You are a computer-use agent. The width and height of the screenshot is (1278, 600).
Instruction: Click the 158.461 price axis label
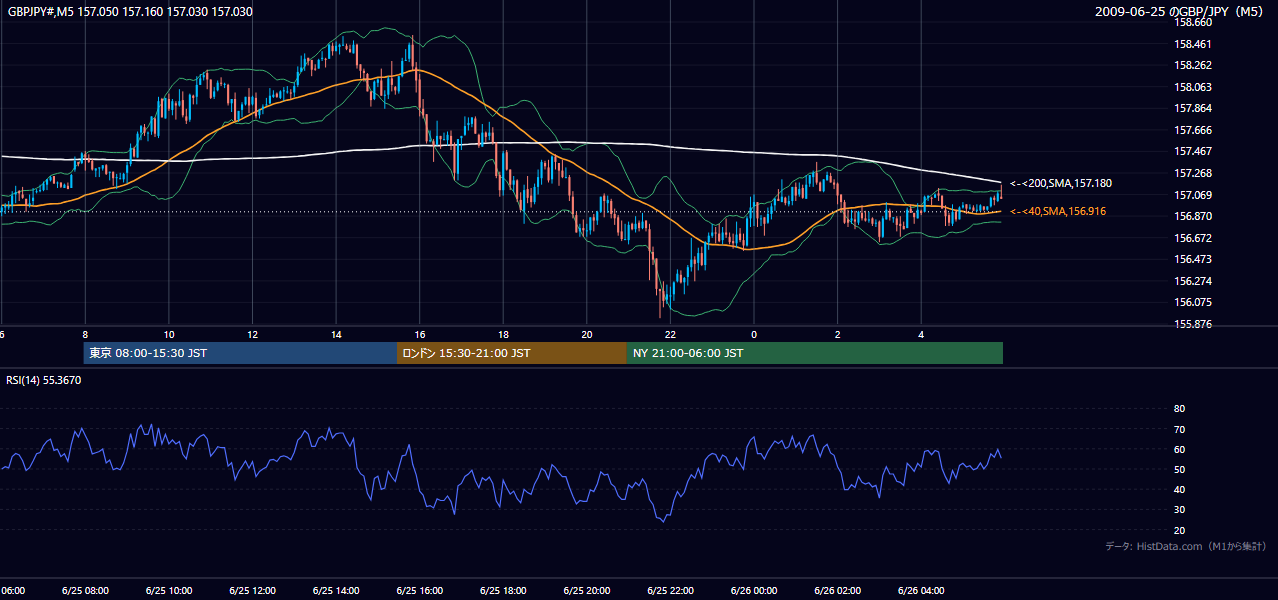[x=1193, y=44]
